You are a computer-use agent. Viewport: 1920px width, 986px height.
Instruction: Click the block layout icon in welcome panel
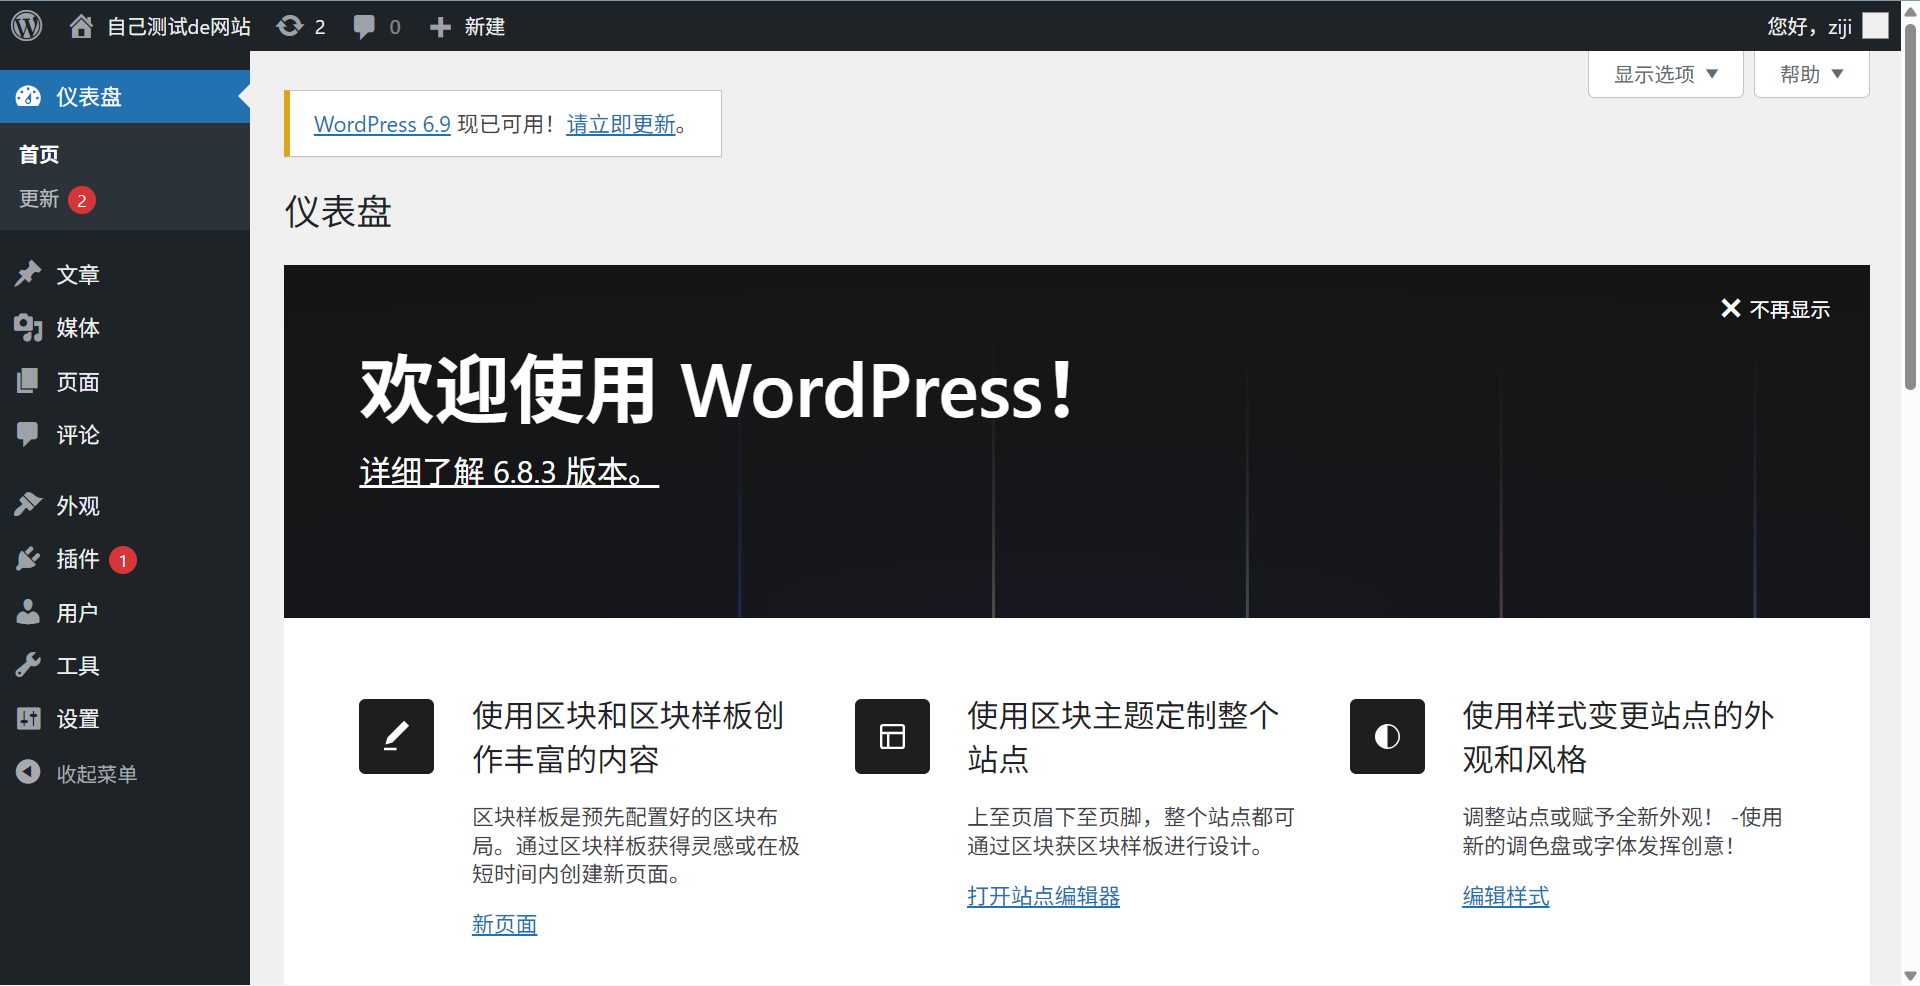click(x=892, y=736)
